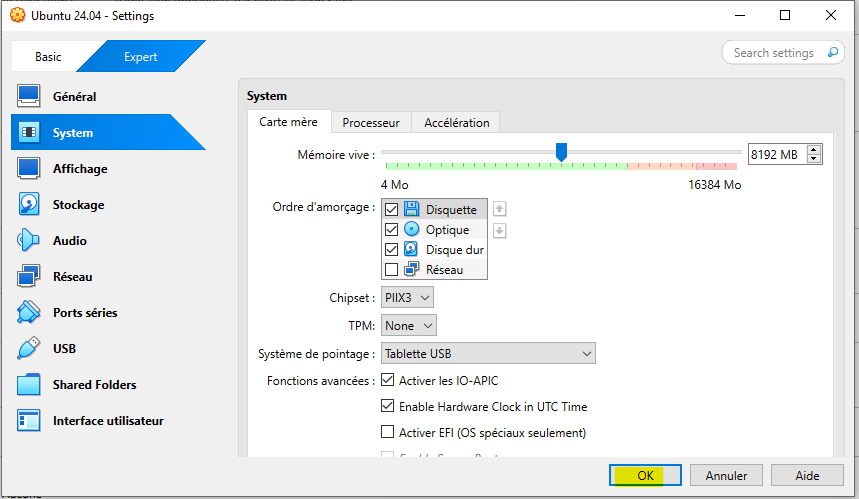859x499 pixels.
Task: Open Système de pointage dropdown
Action: [487, 354]
